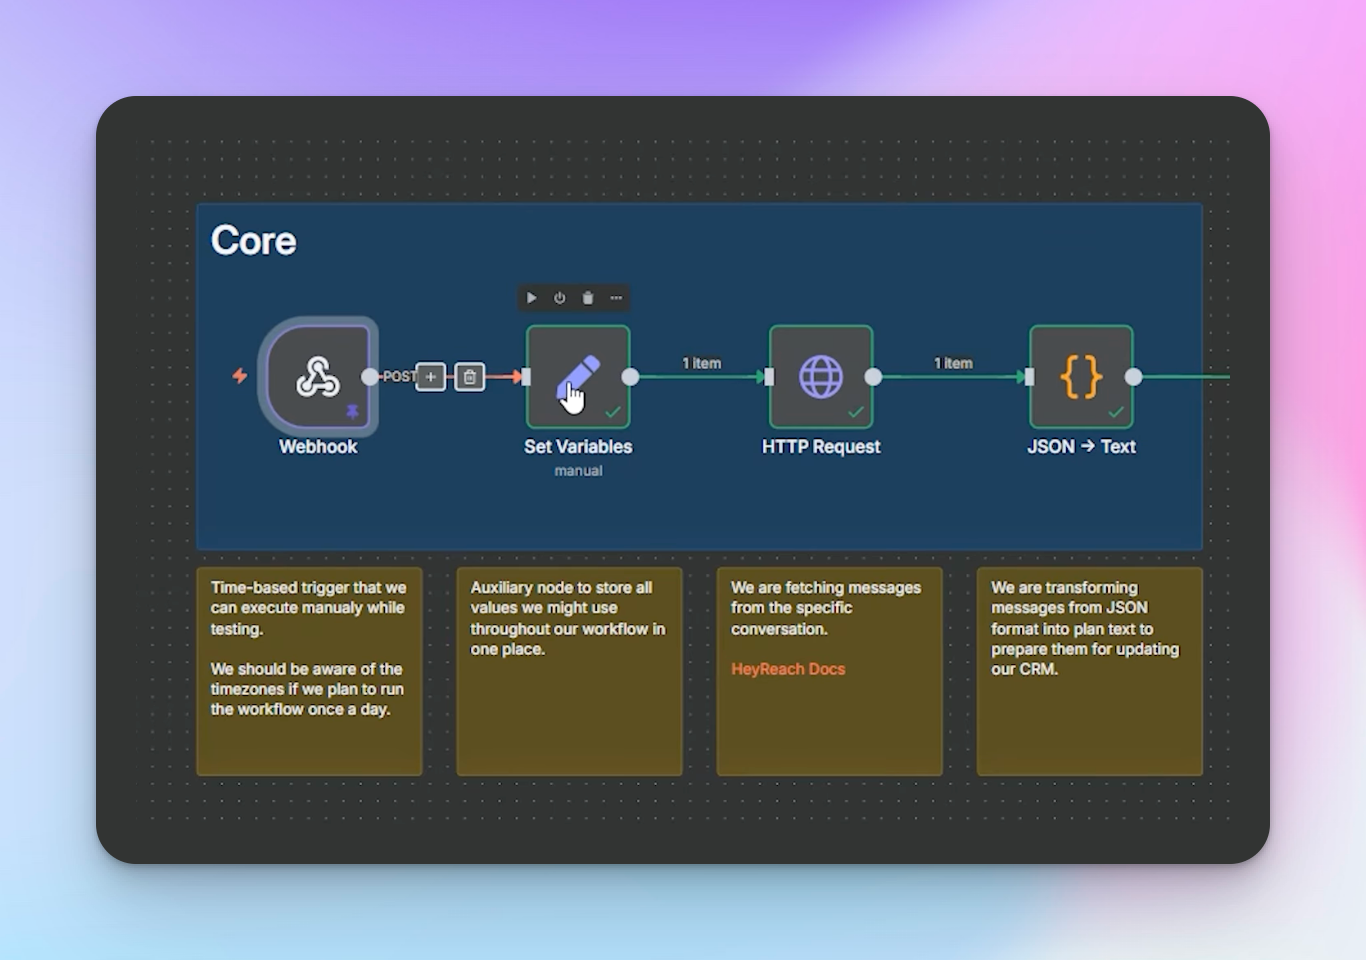Click '1 item' label after Set Variables
The height and width of the screenshot is (960, 1366).
coord(702,363)
